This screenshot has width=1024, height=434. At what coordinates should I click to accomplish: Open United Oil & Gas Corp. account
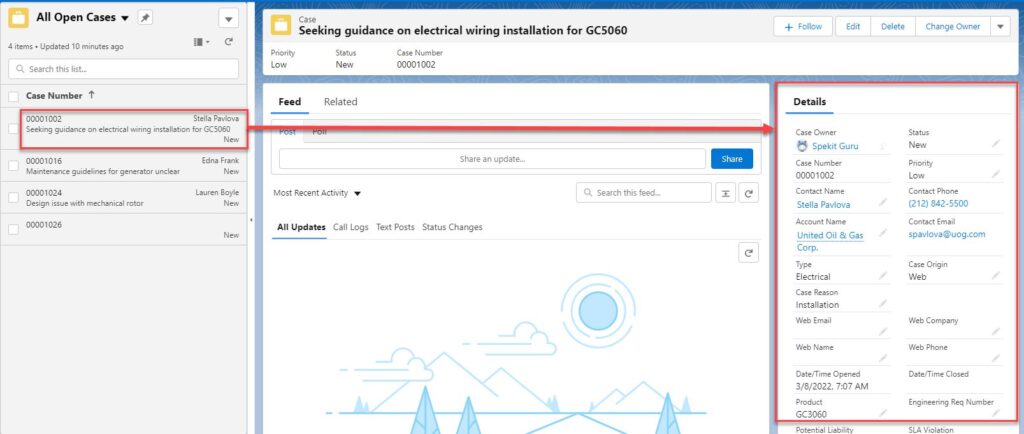pos(829,241)
